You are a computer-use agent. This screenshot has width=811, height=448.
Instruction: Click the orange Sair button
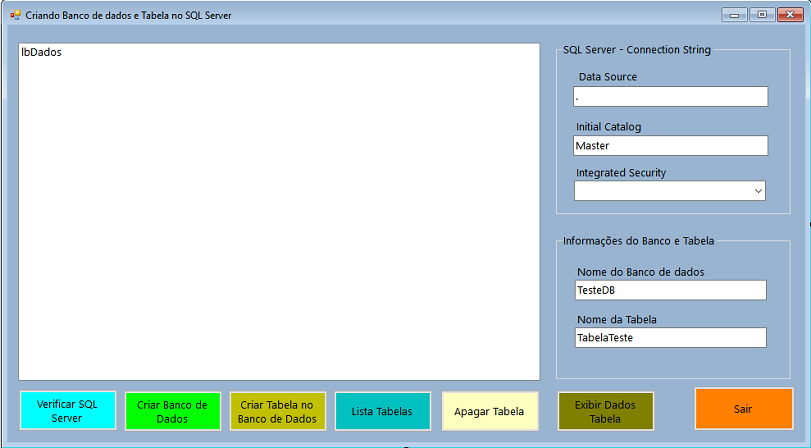pyautogui.click(x=743, y=409)
